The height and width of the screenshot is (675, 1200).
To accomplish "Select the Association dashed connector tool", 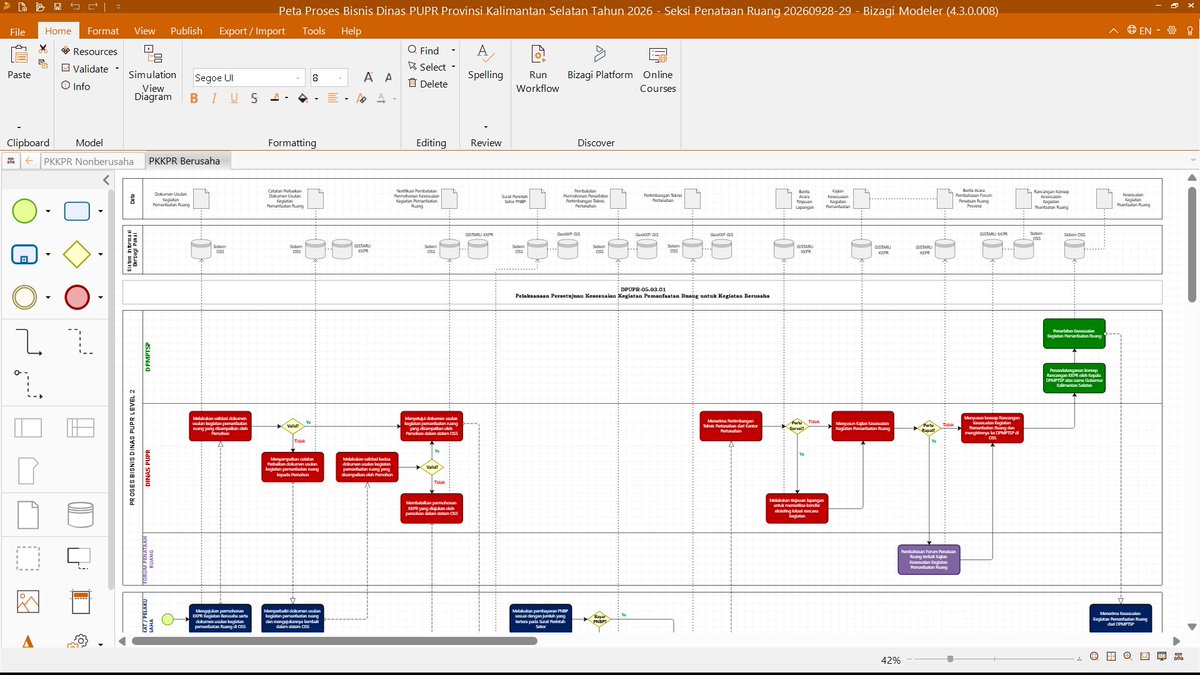I will coord(79,341).
